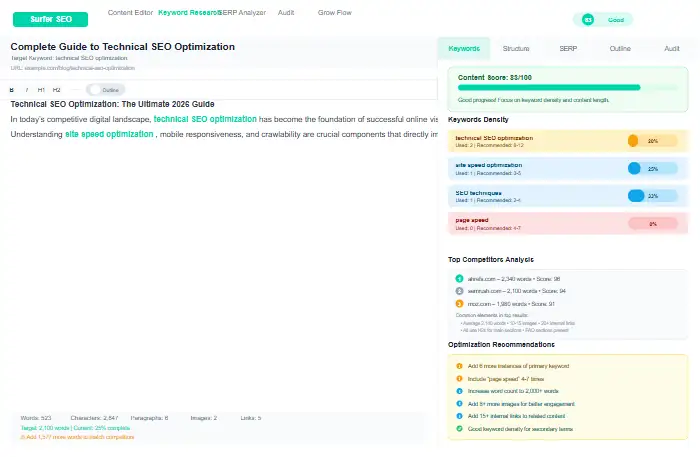Click info icon beside Add 8+ more images

pyautogui.click(x=459, y=403)
